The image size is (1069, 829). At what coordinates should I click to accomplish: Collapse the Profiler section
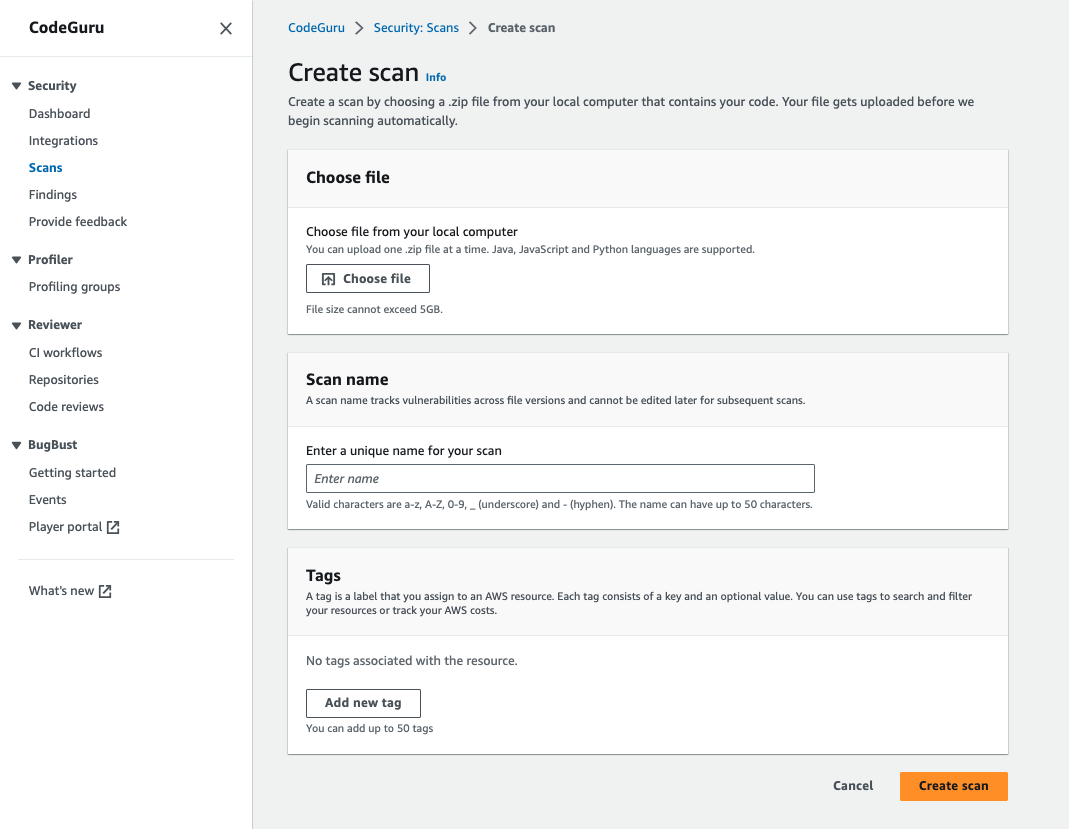16,260
